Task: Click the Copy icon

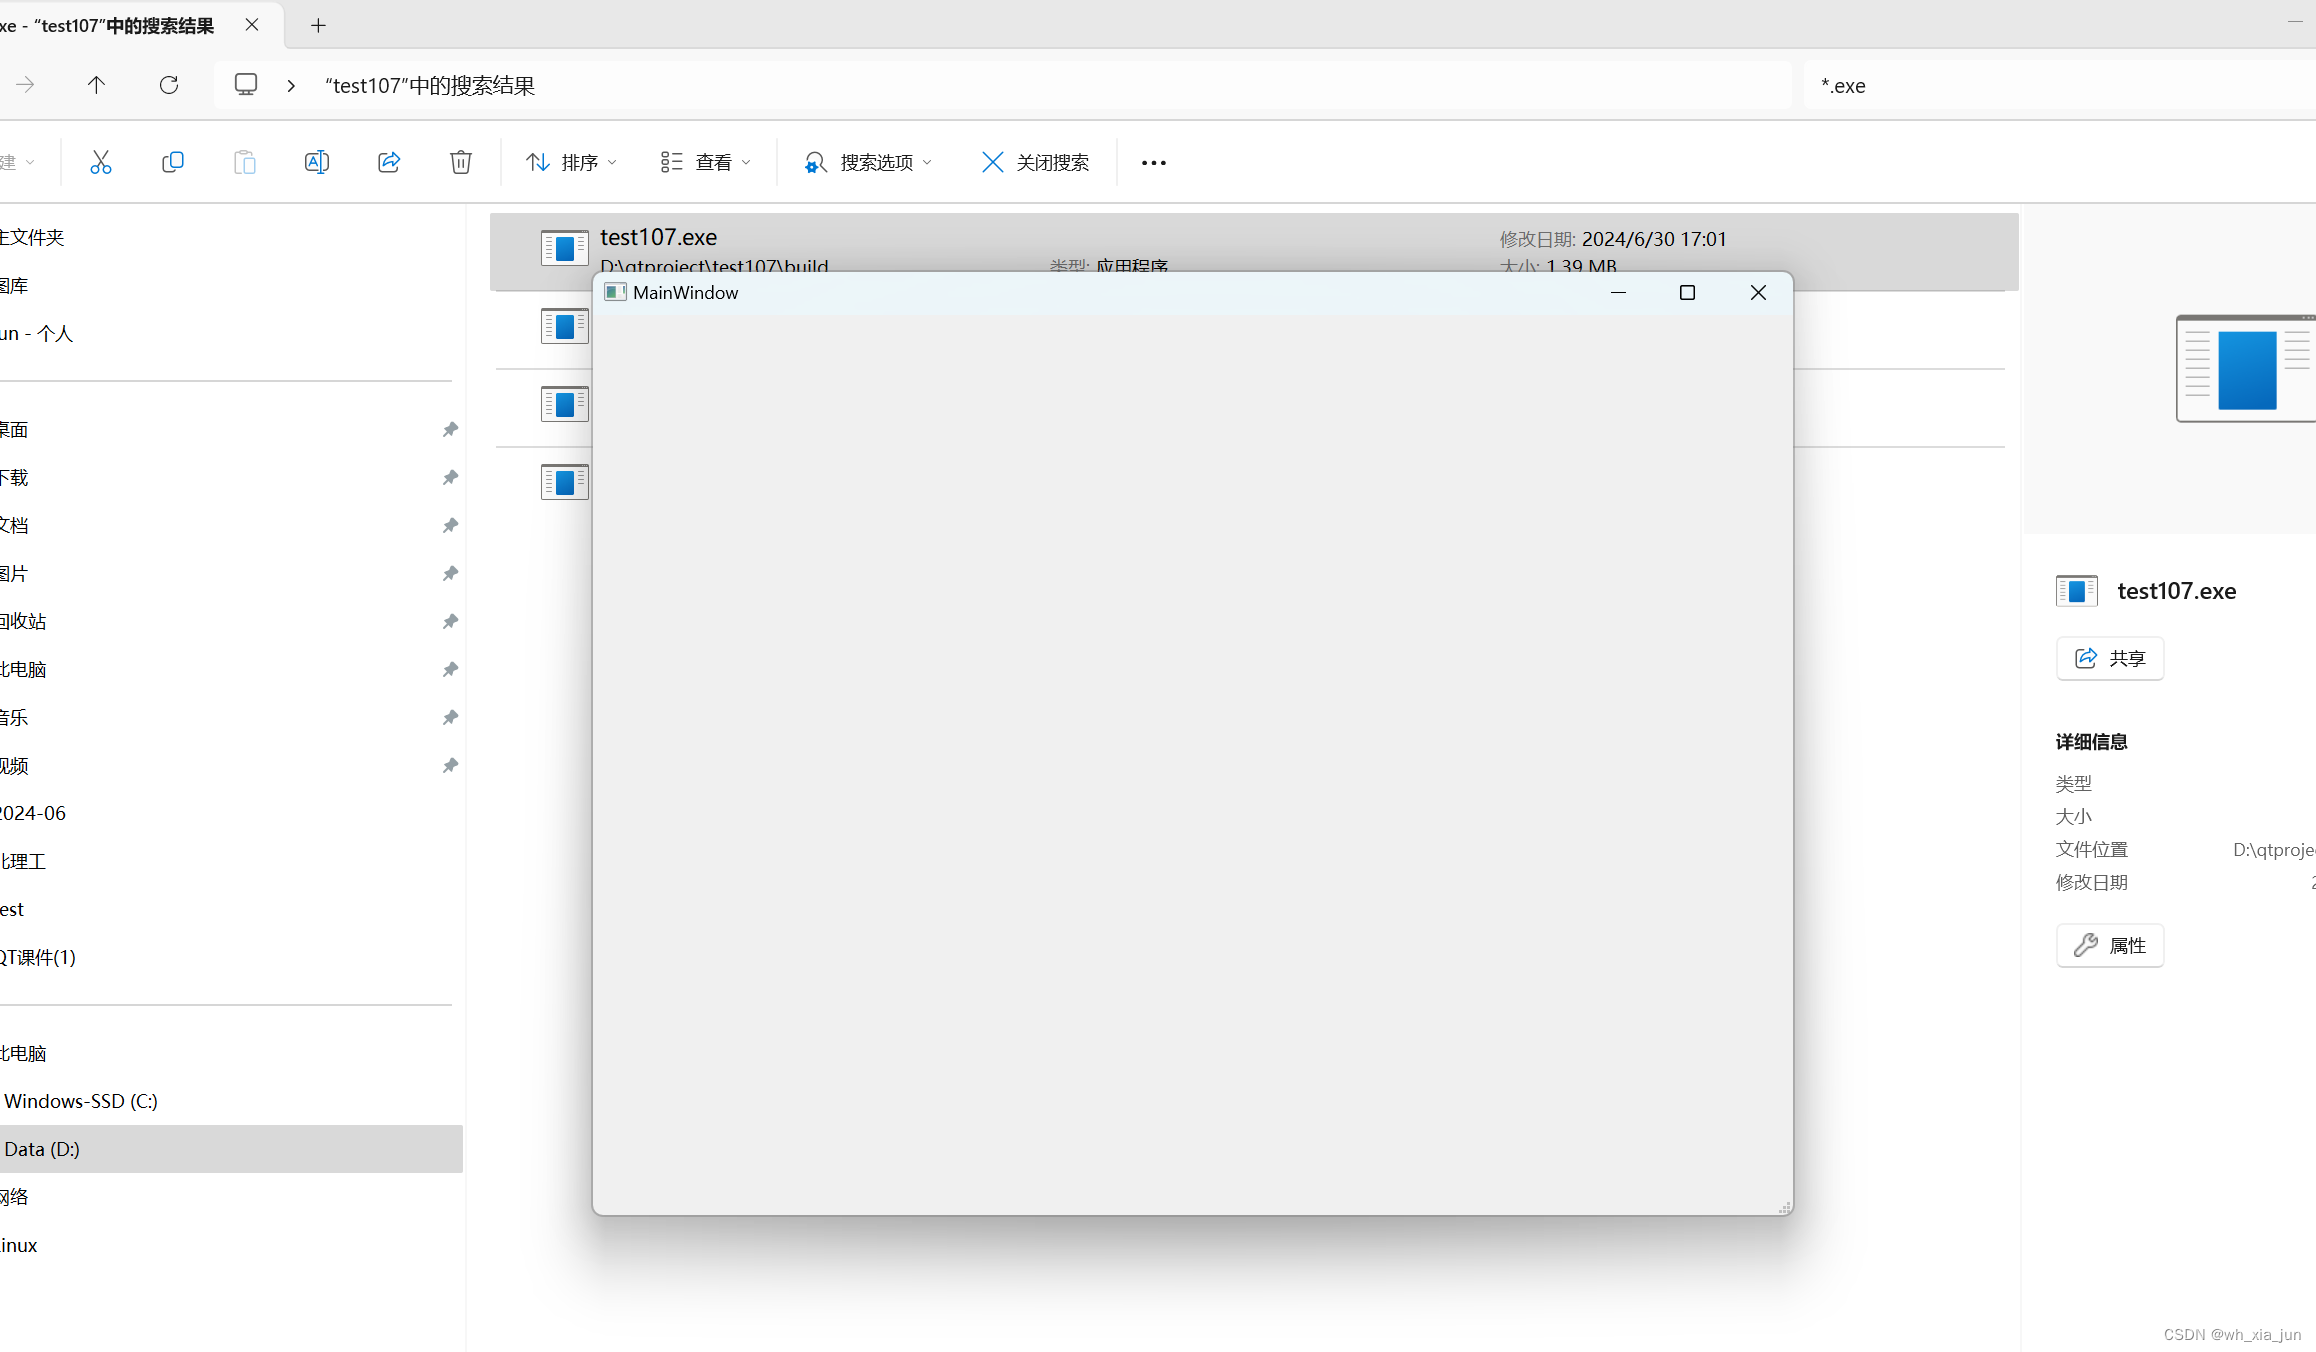Action: pyautogui.click(x=172, y=161)
